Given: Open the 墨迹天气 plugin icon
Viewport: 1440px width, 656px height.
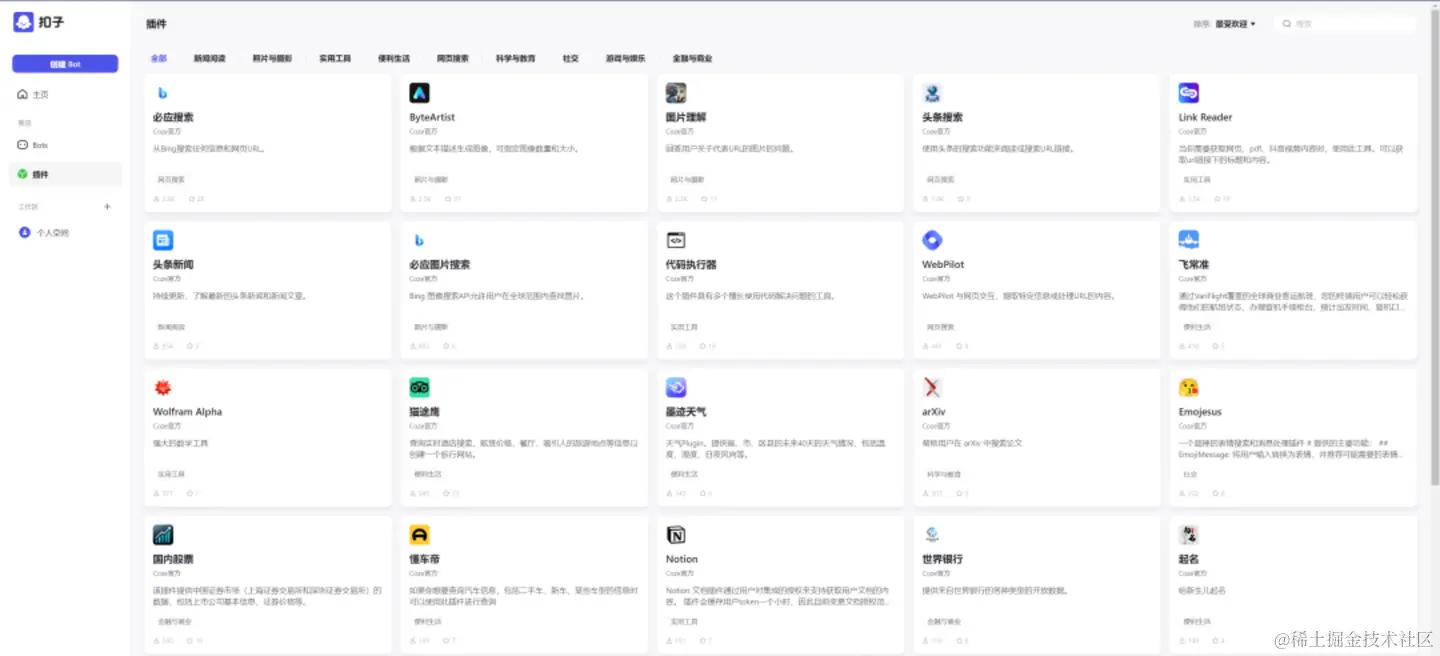Looking at the screenshot, I should [x=676, y=387].
